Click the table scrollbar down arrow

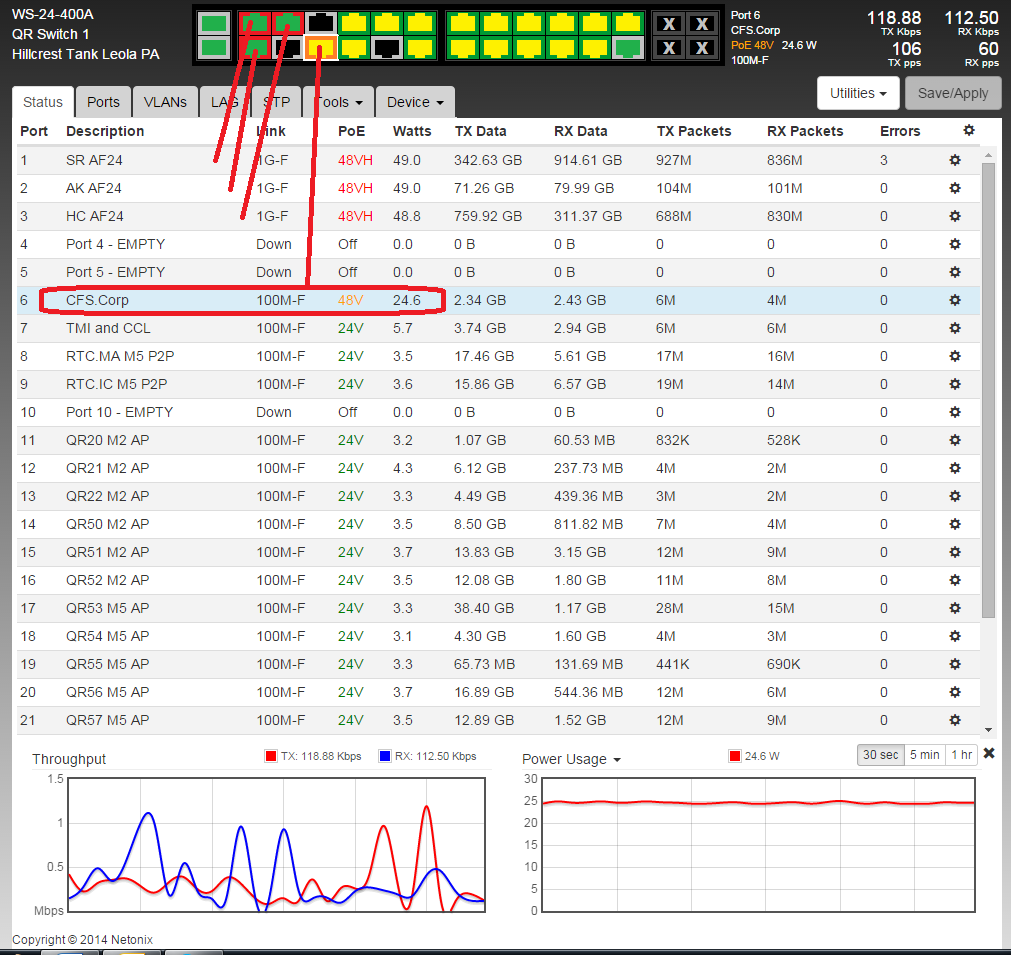[x=988, y=730]
